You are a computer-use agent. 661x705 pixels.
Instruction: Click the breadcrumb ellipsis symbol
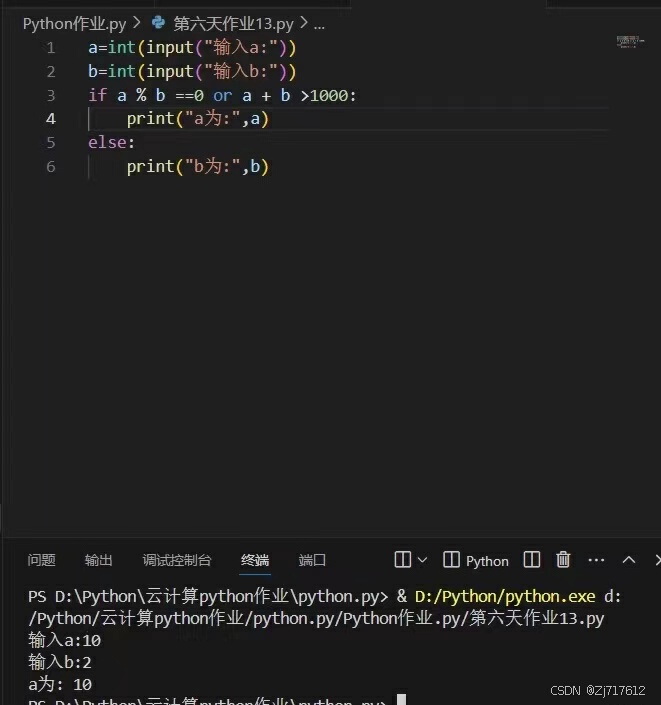pos(319,25)
